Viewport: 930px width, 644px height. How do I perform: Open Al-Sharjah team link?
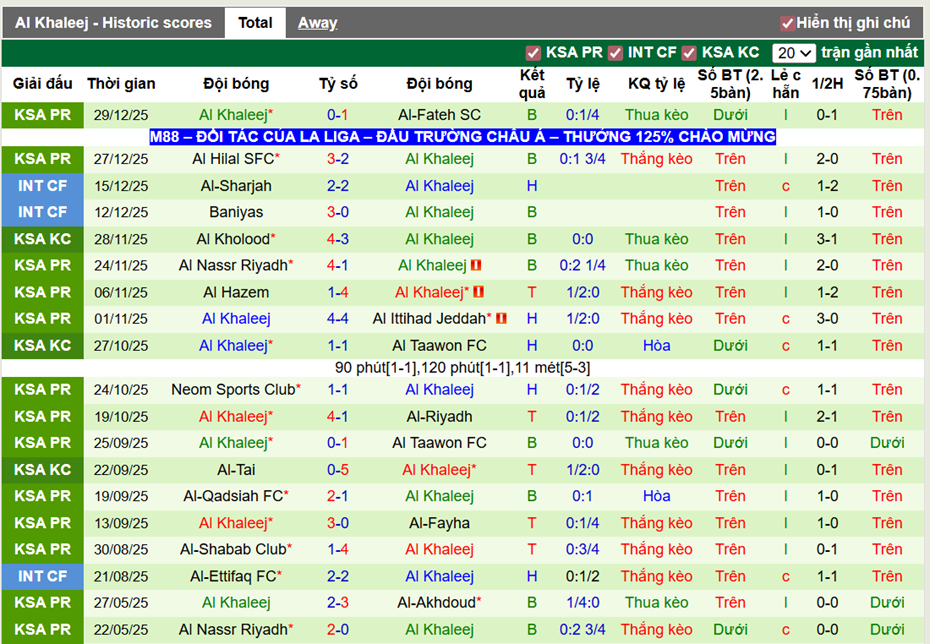click(x=236, y=186)
